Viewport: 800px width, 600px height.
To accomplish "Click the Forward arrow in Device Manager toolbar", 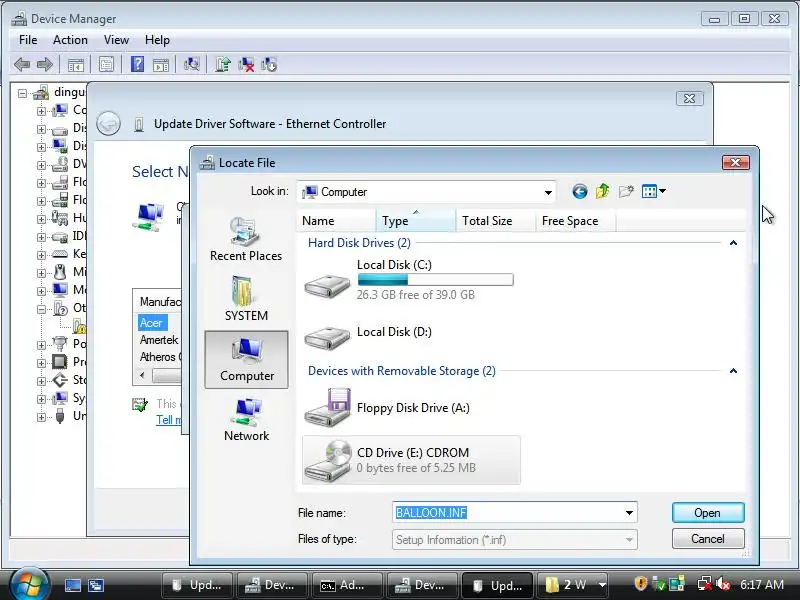I will [45, 64].
